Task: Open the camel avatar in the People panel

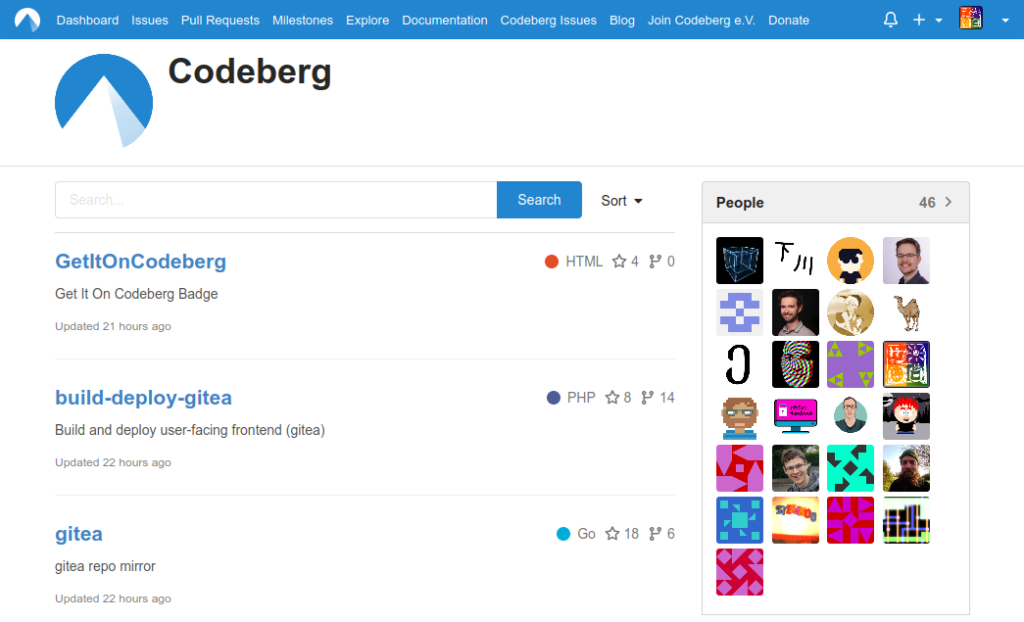Action: tap(906, 312)
